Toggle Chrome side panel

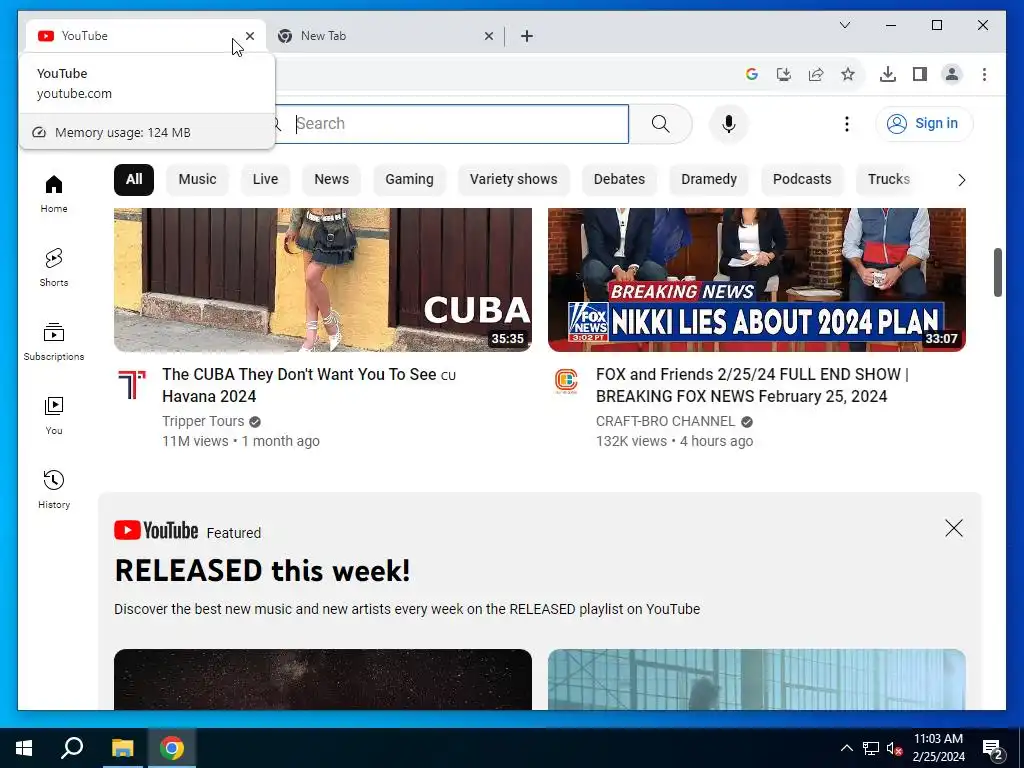920,74
